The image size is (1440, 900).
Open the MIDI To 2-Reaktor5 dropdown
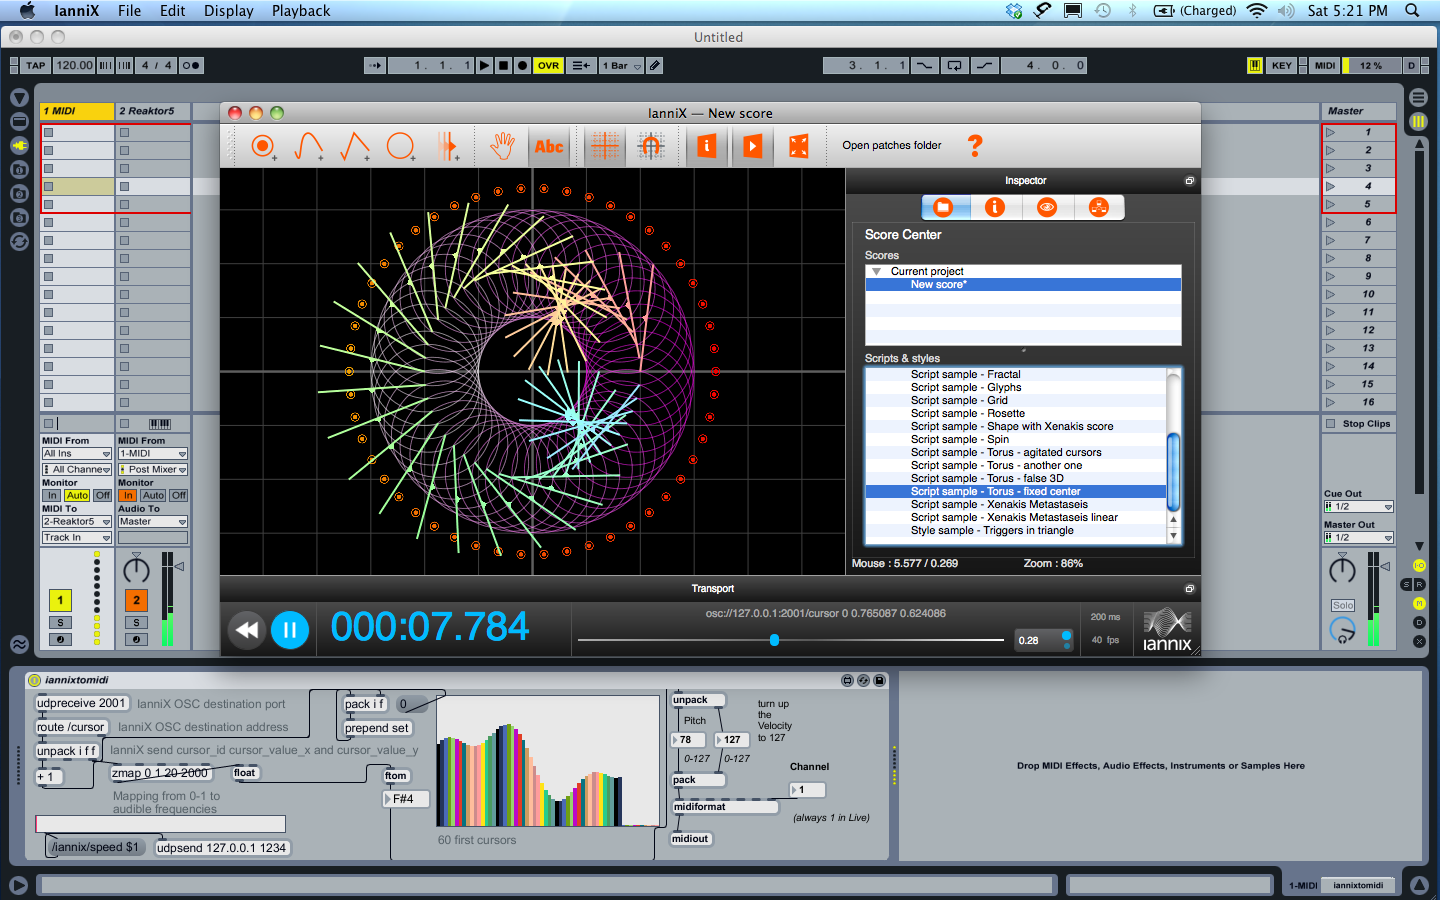(x=76, y=522)
